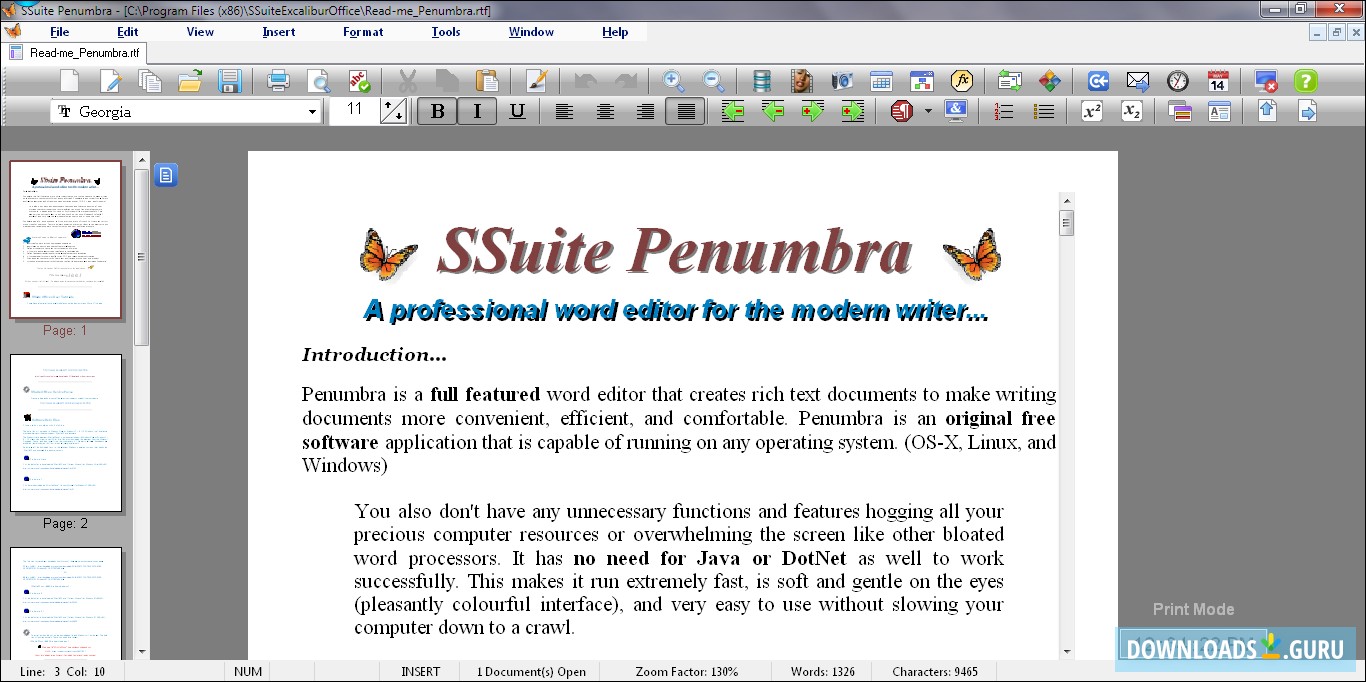
Task: Open the Format menu
Action: point(362,31)
